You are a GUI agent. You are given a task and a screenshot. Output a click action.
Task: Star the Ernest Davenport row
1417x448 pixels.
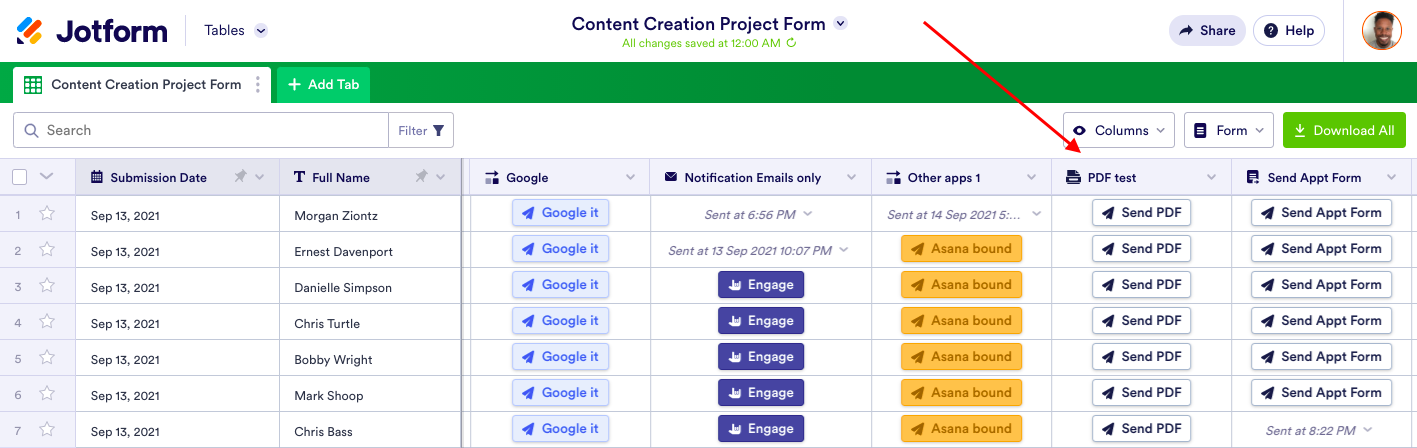point(47,250)
